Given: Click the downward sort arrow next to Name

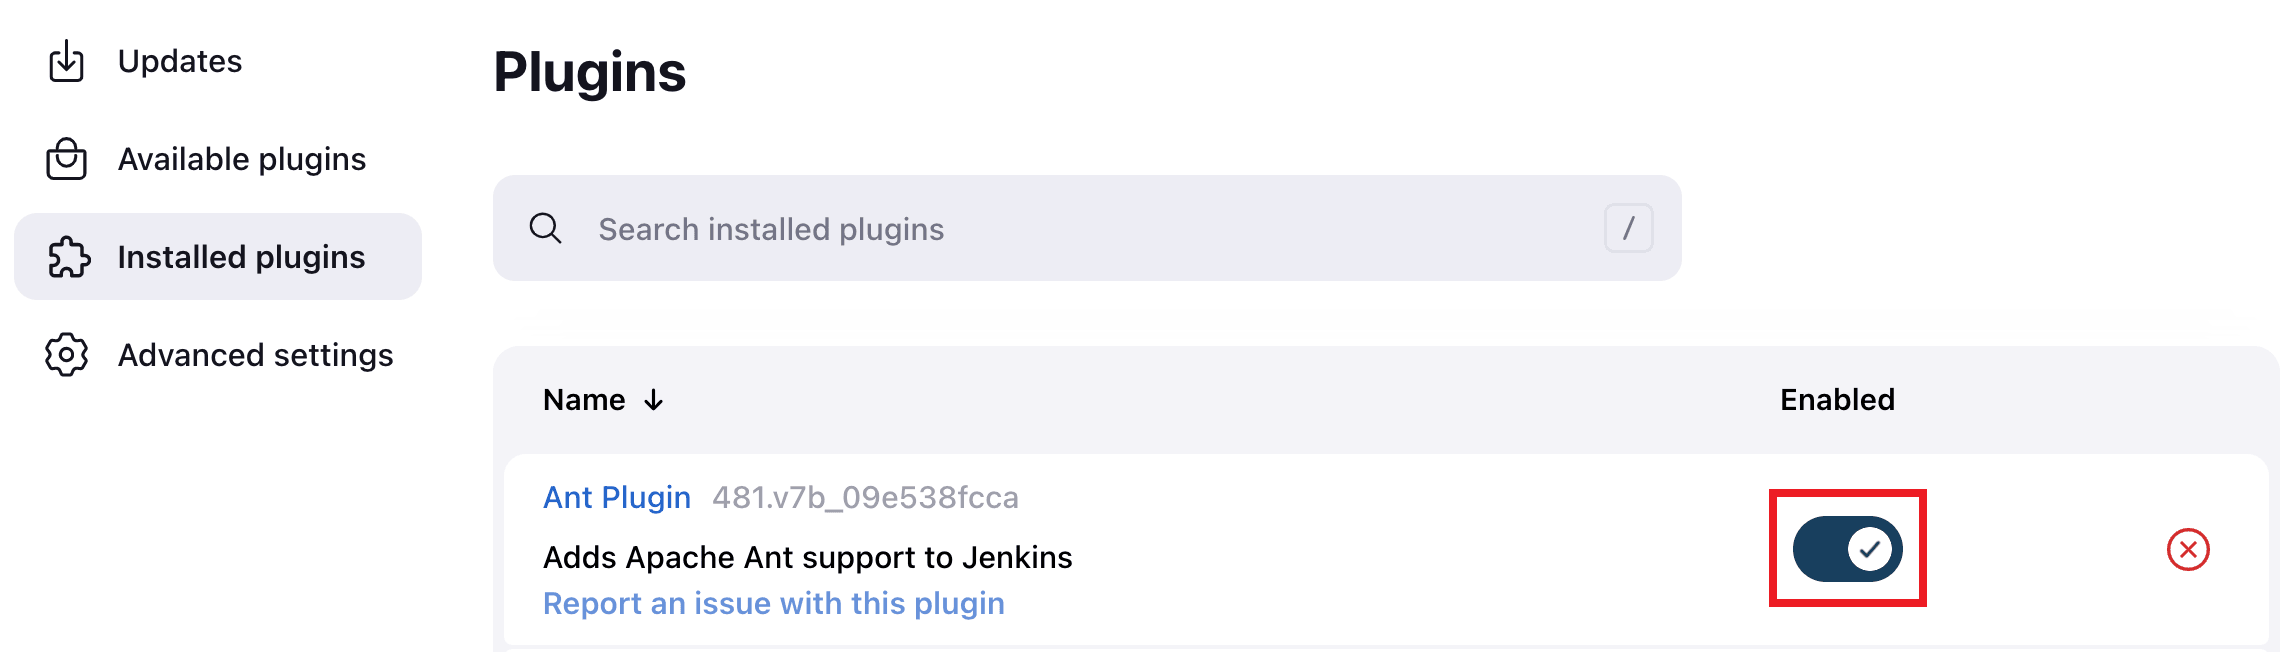Looking at the screenshot, I should 654,400.
